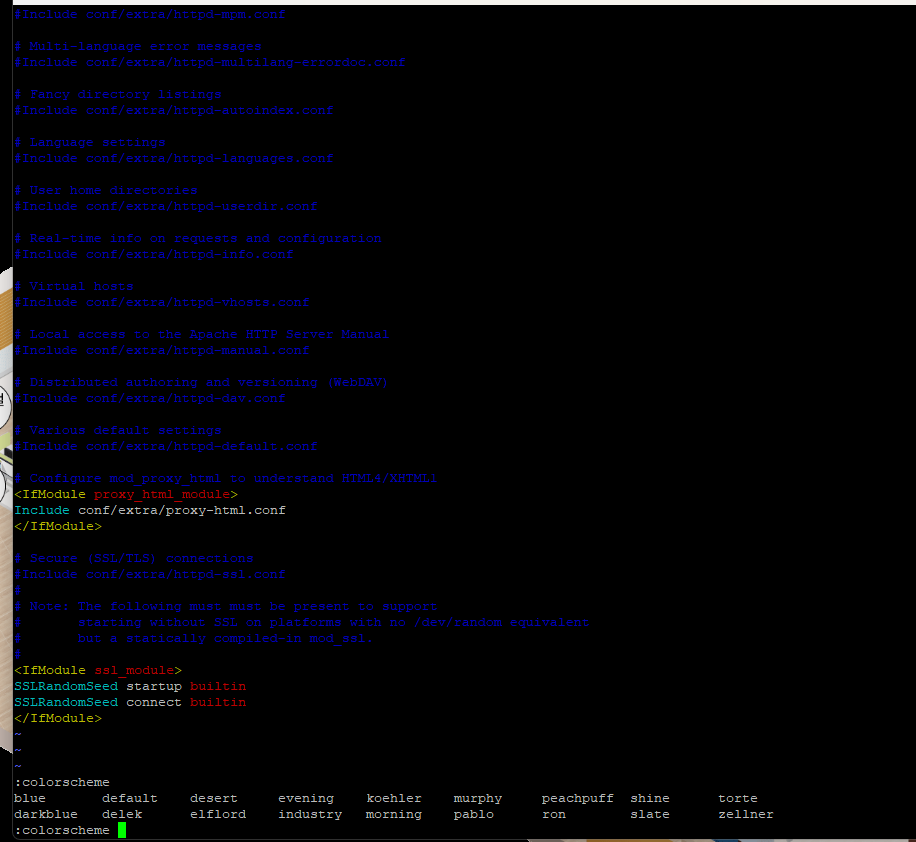This screenshot has width=916, height=842.
Task: Click the httpd-vhosts.conf include line
Action: pos(162,302)
